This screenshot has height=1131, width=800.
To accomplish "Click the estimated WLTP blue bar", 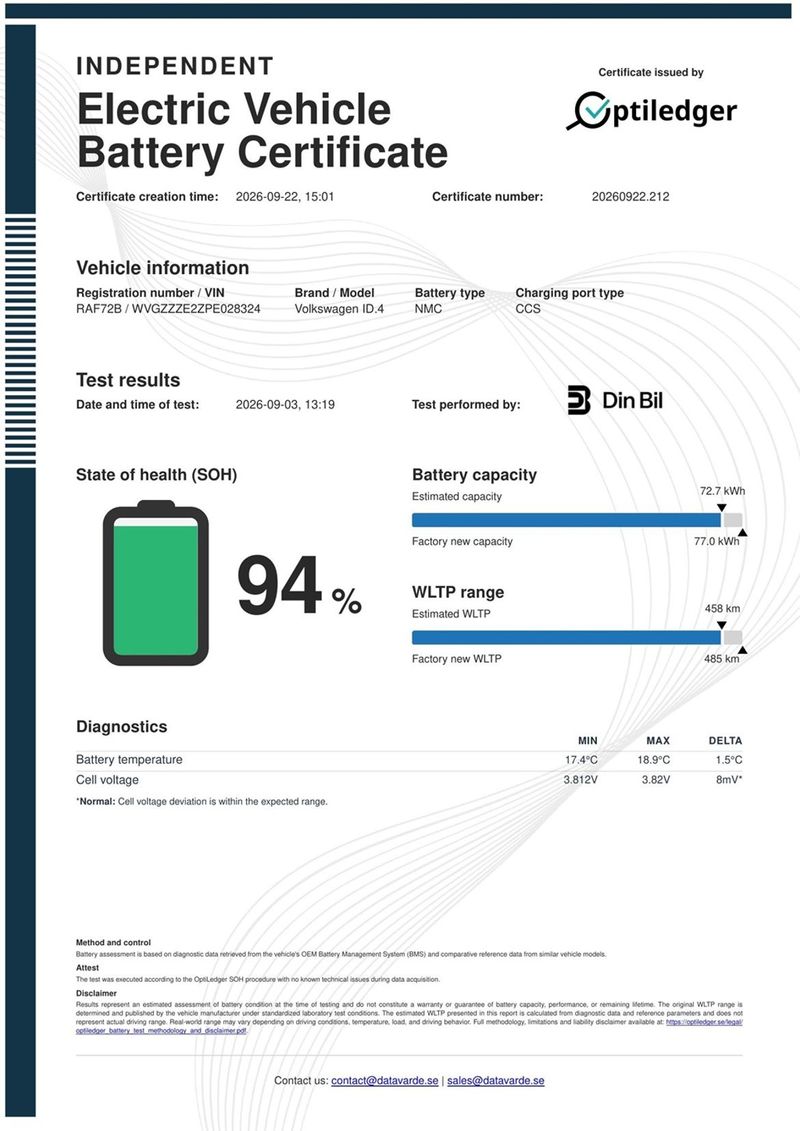I will click(566, 638).
